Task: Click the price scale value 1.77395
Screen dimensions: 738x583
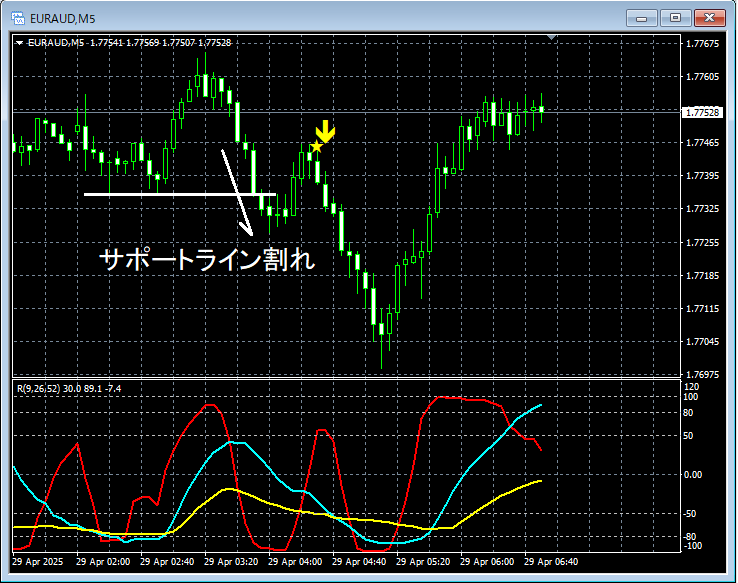Action: point(703,176)
